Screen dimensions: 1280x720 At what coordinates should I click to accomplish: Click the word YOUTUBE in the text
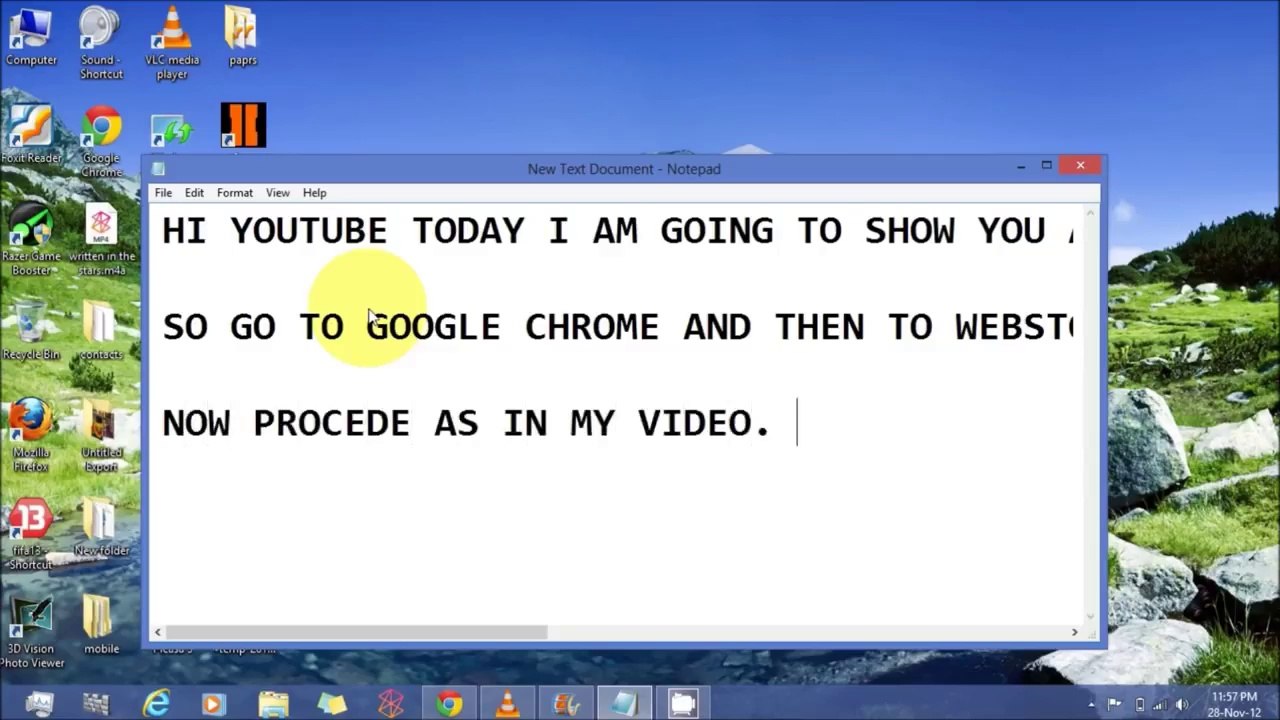308,231
